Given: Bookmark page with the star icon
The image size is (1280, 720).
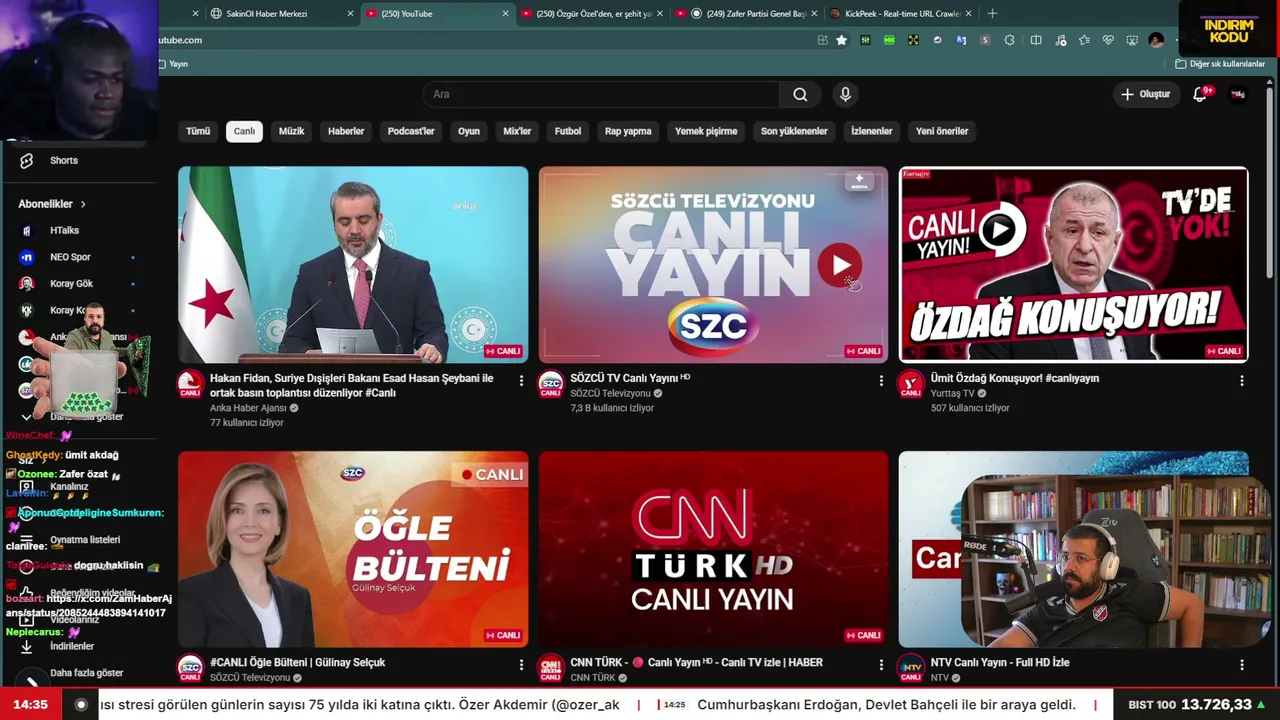Looking at the screenshot, I should pyautogui.click(x=841, y=40).
